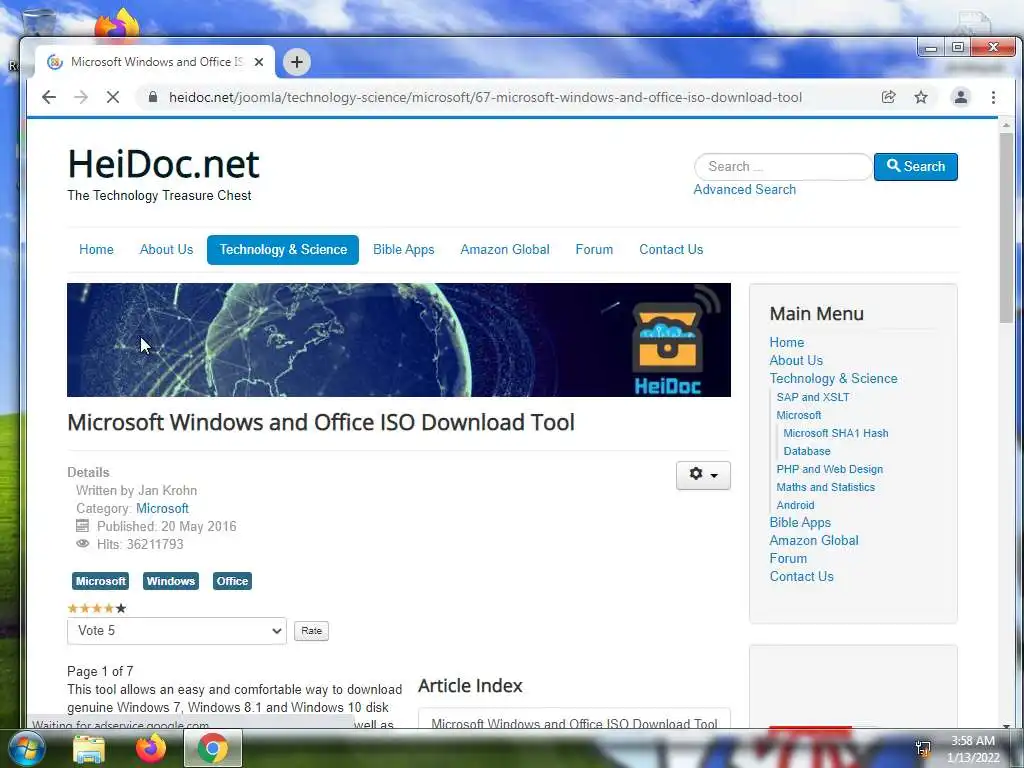Click the Office tag badge
The height and width of the screenshot is (768, 1024).
[x=232, y=581]
